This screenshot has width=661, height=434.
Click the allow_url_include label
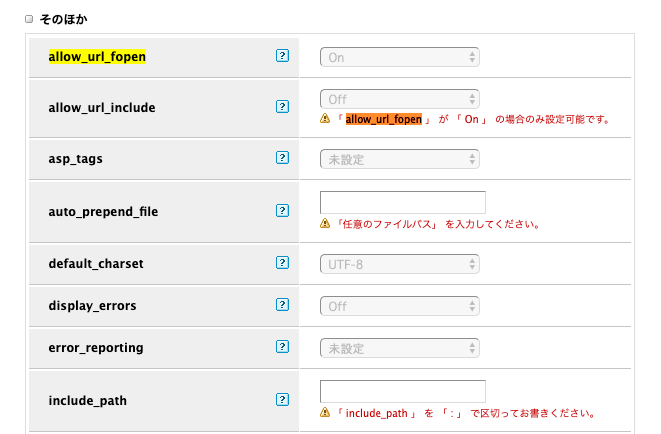click(102, 108)
